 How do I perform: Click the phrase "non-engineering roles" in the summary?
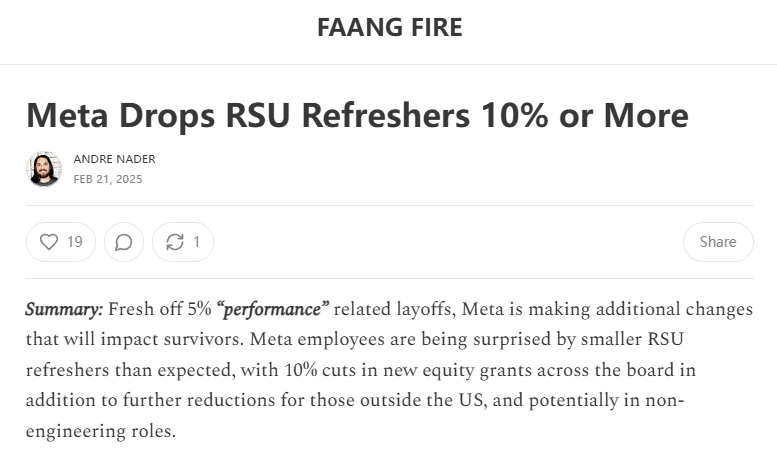(x=355, y=416)
